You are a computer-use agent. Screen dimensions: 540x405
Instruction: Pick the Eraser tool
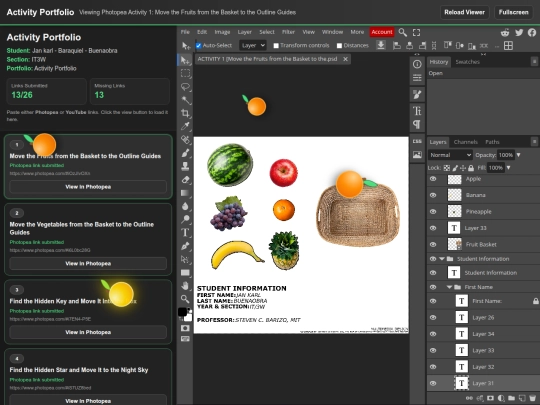185,179
